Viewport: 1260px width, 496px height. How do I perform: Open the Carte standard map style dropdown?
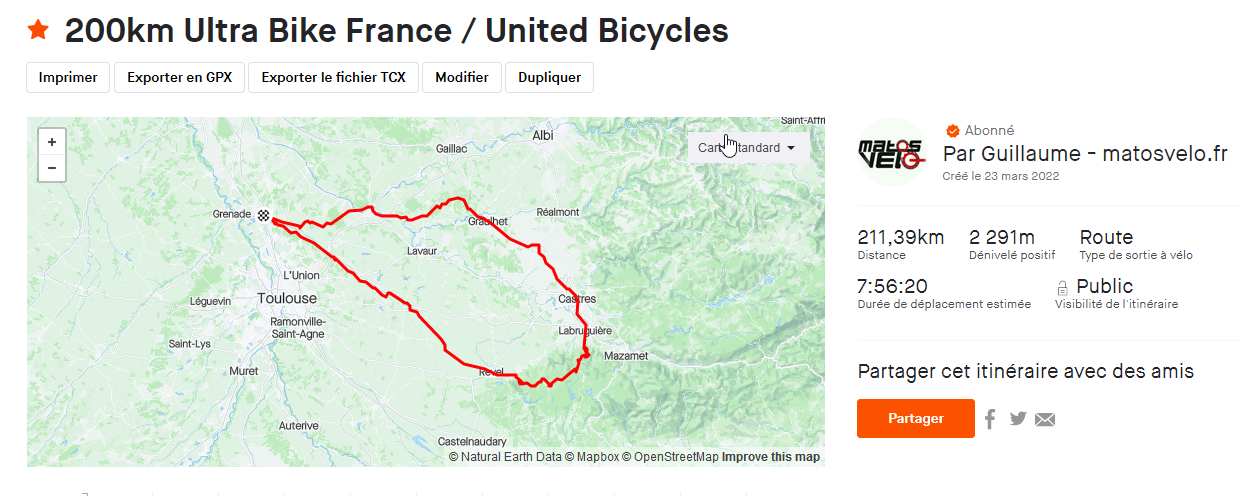point(748,148)
